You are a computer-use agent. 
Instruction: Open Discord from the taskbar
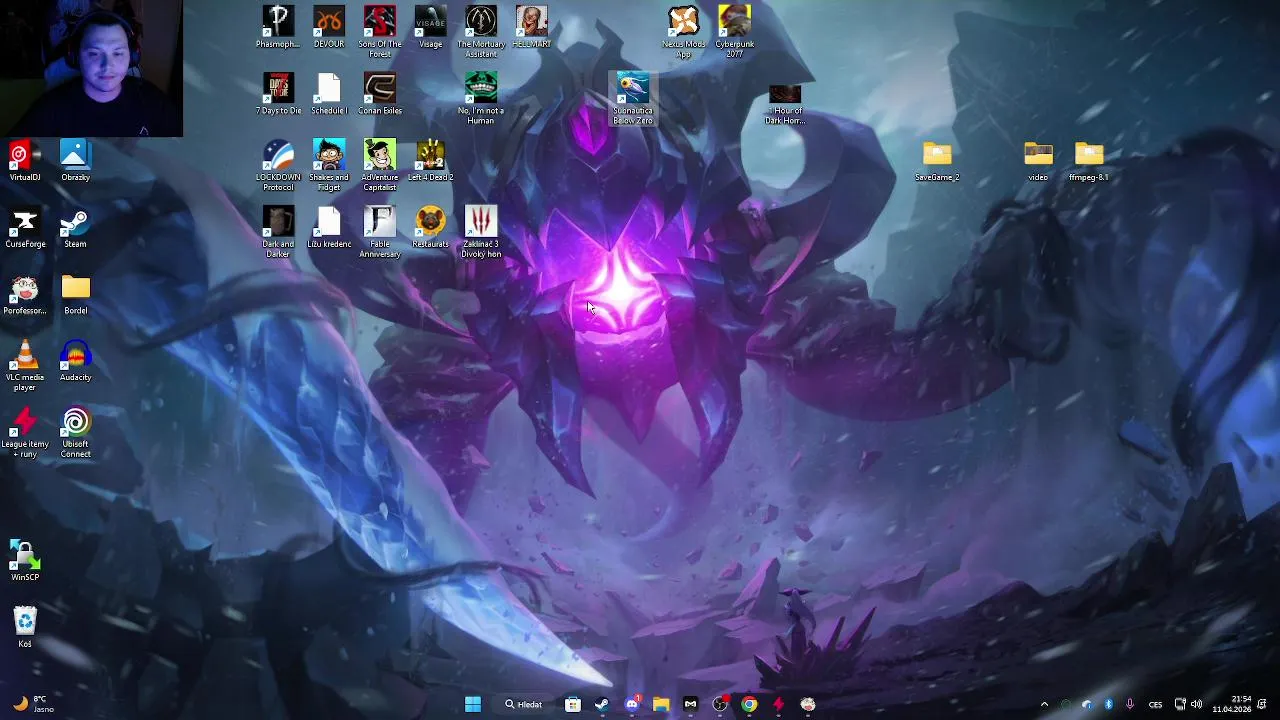click(x=632, y=704)
